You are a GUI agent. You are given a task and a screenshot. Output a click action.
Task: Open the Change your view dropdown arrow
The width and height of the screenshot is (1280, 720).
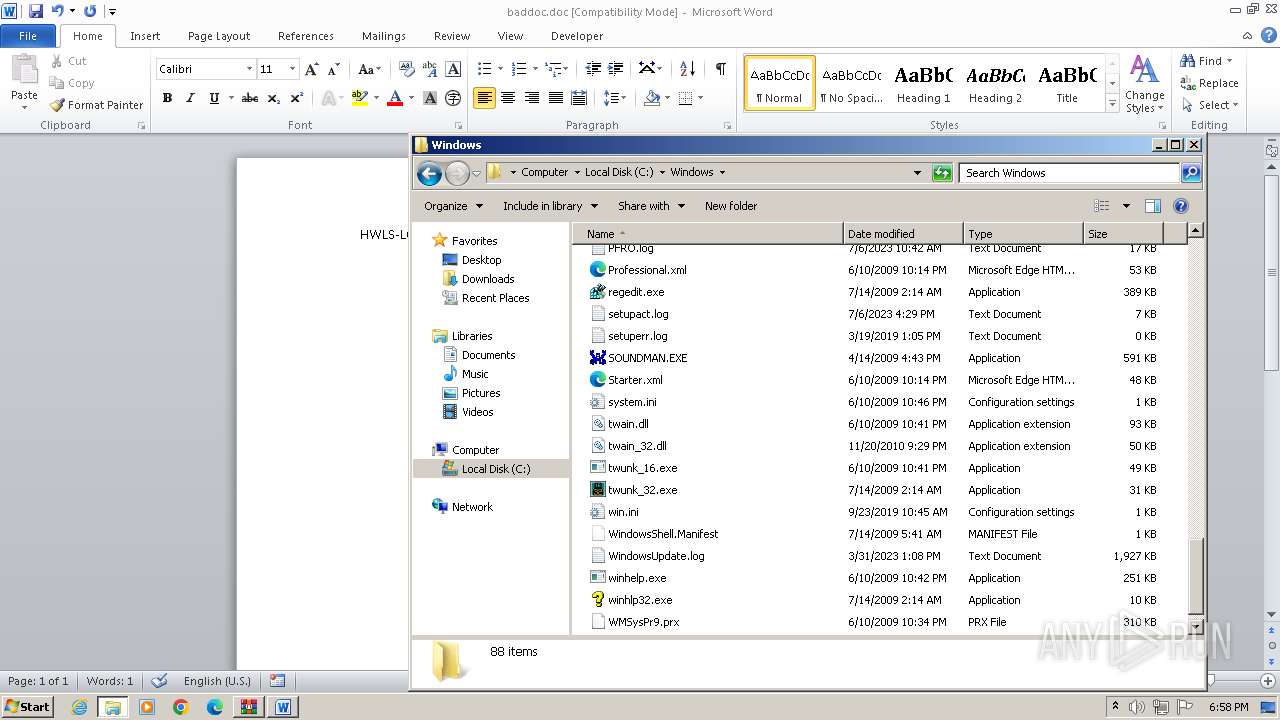[1126, 206]
